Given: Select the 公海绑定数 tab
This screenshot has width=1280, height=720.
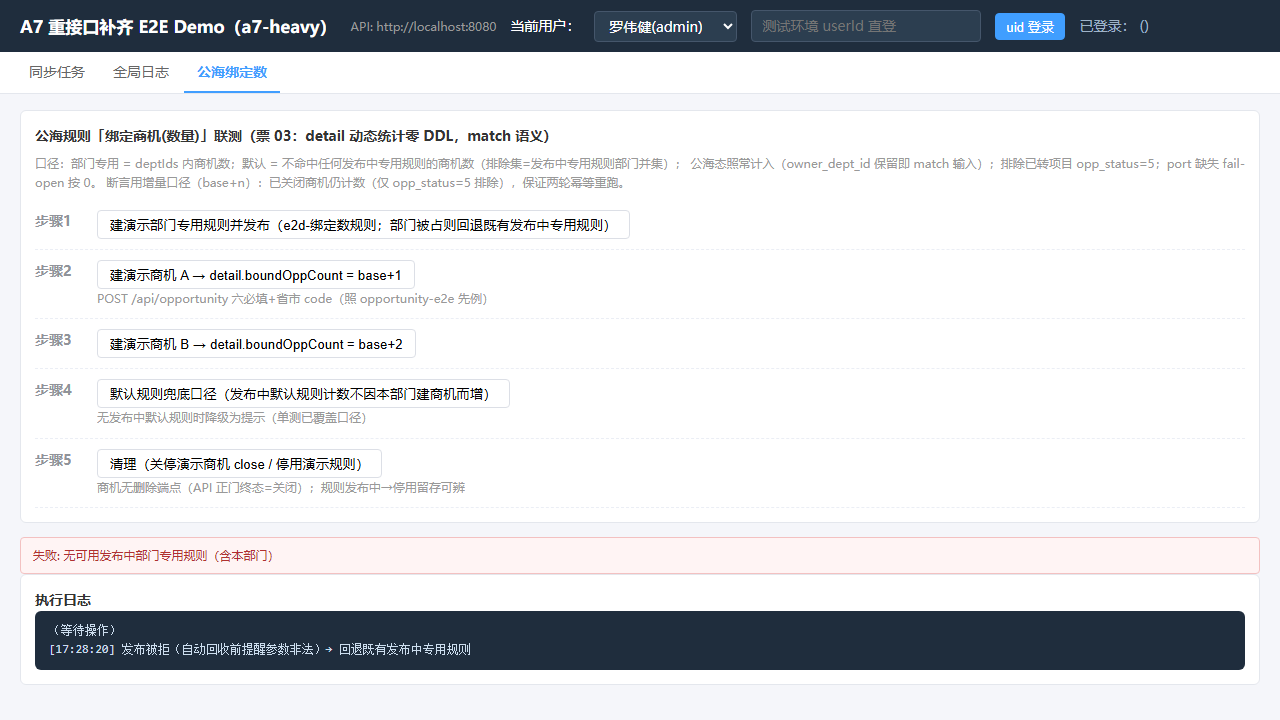Looking at the screenshot, I should pos(232,72).
